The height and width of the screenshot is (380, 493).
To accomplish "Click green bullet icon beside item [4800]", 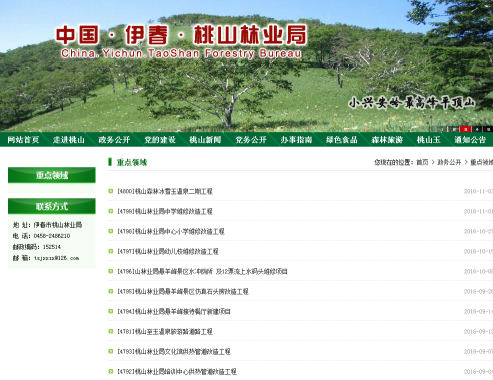I will coord(111,191).
